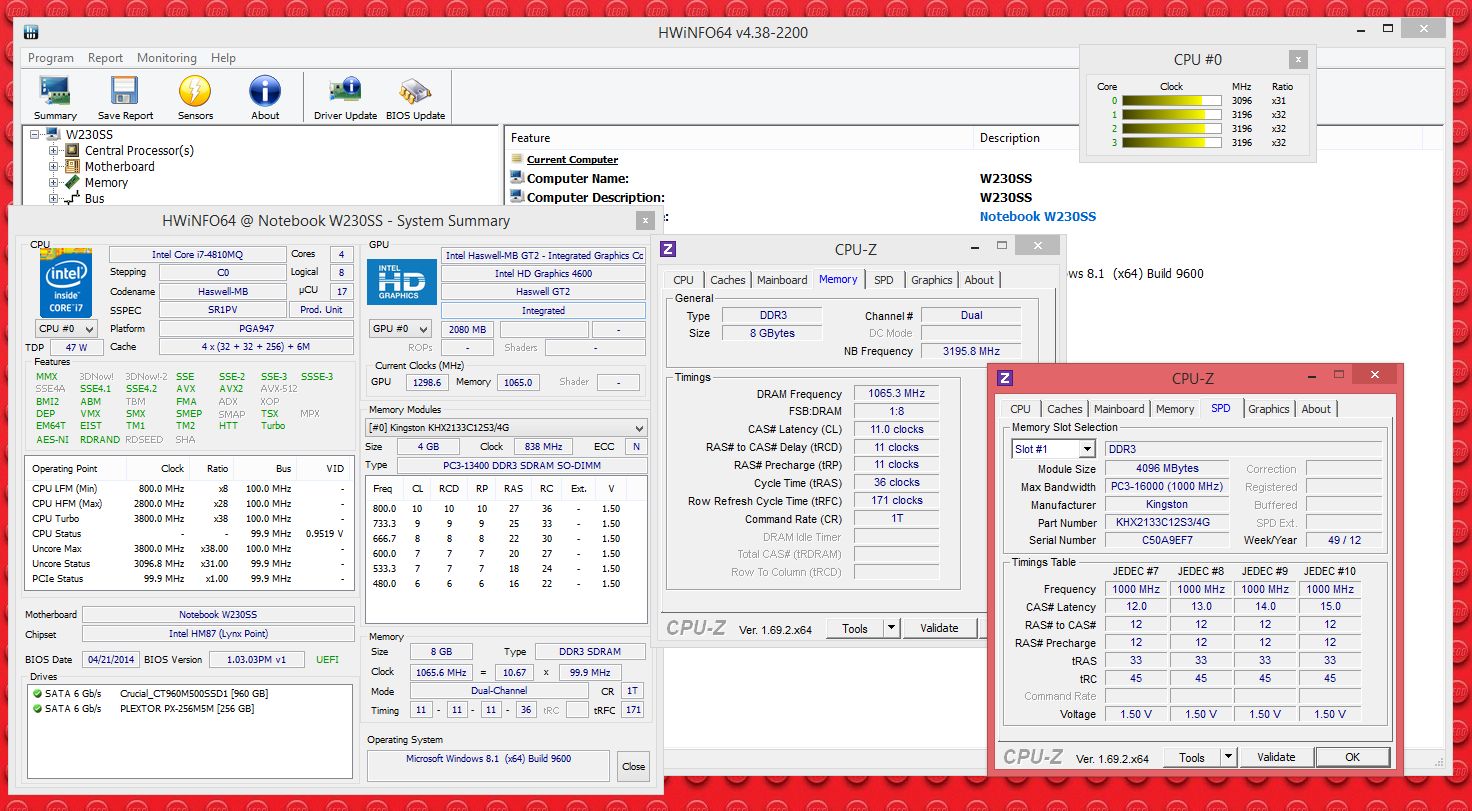Image resolution: width=1472 pixels, height=811 pixels.
Task: Click the Prod. Unit field
Action: [322, 310]
